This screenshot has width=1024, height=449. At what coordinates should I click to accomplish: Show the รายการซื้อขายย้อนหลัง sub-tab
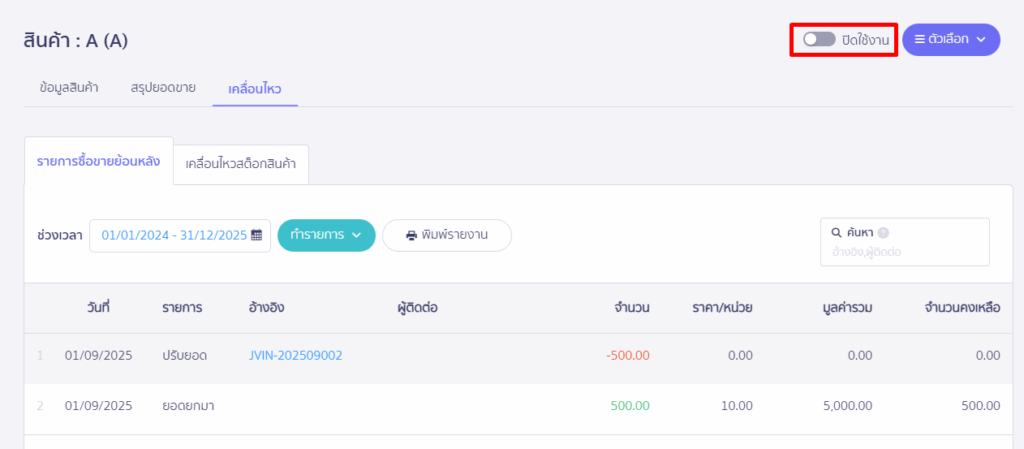(98, 161)
